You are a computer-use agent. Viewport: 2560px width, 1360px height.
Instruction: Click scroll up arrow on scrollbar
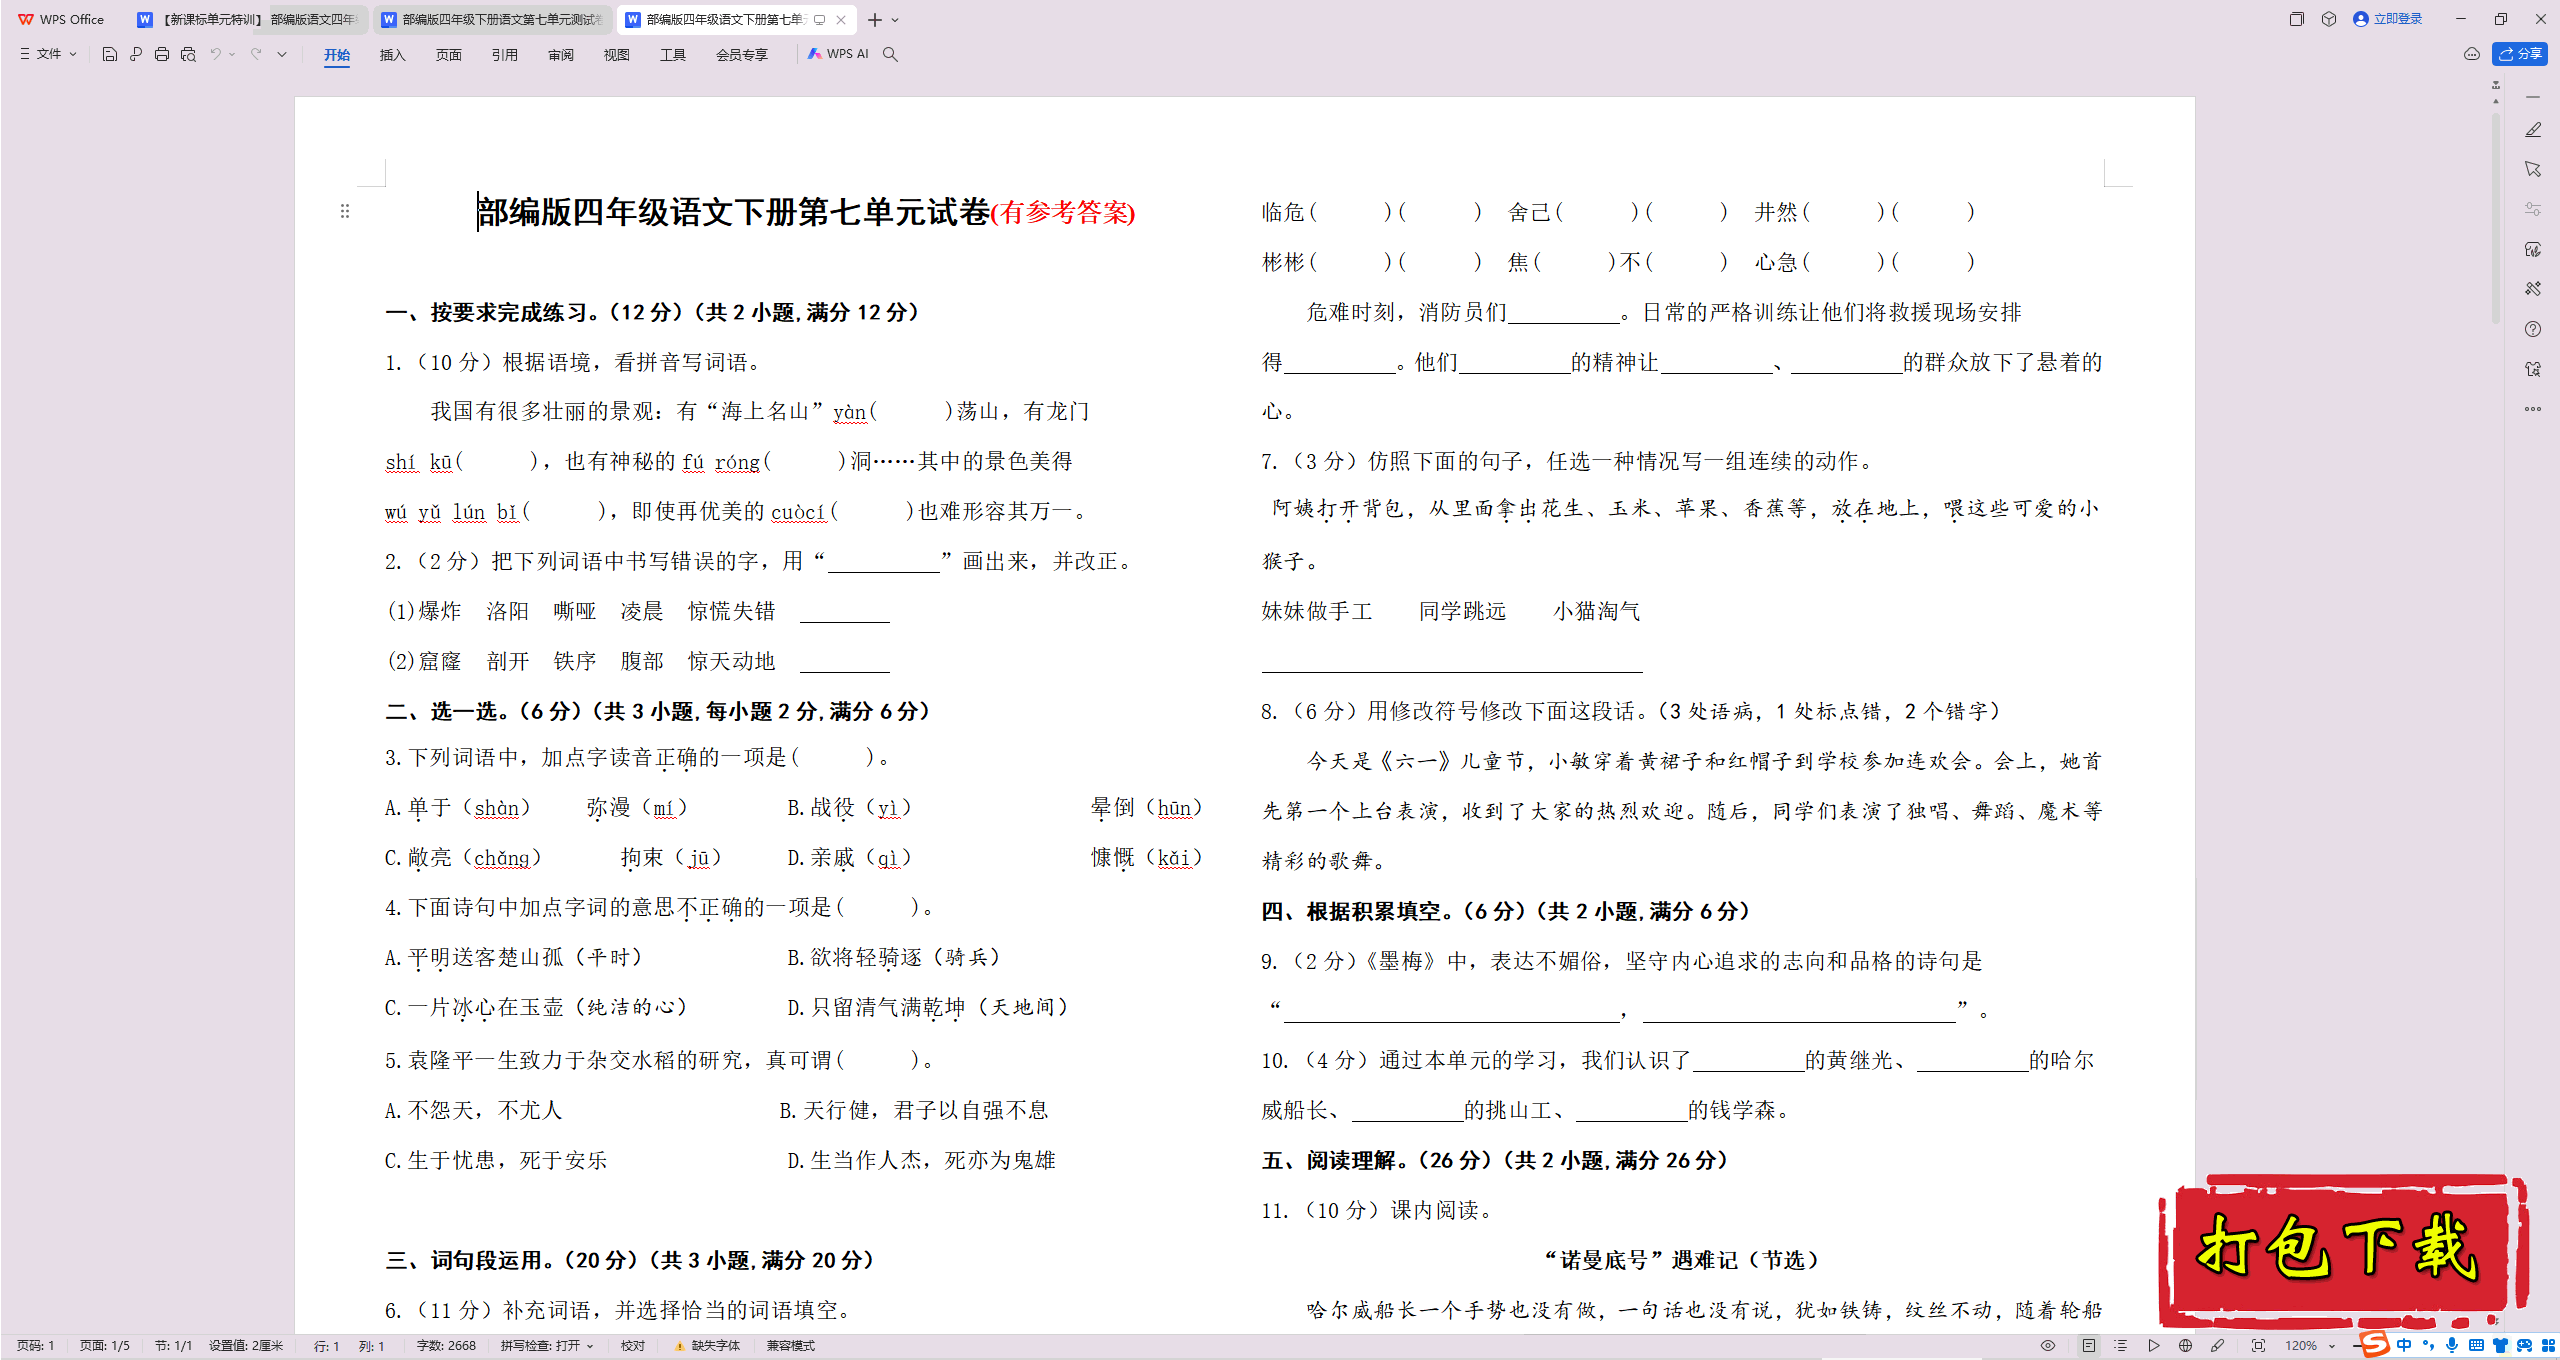[x=2496, y=101]
